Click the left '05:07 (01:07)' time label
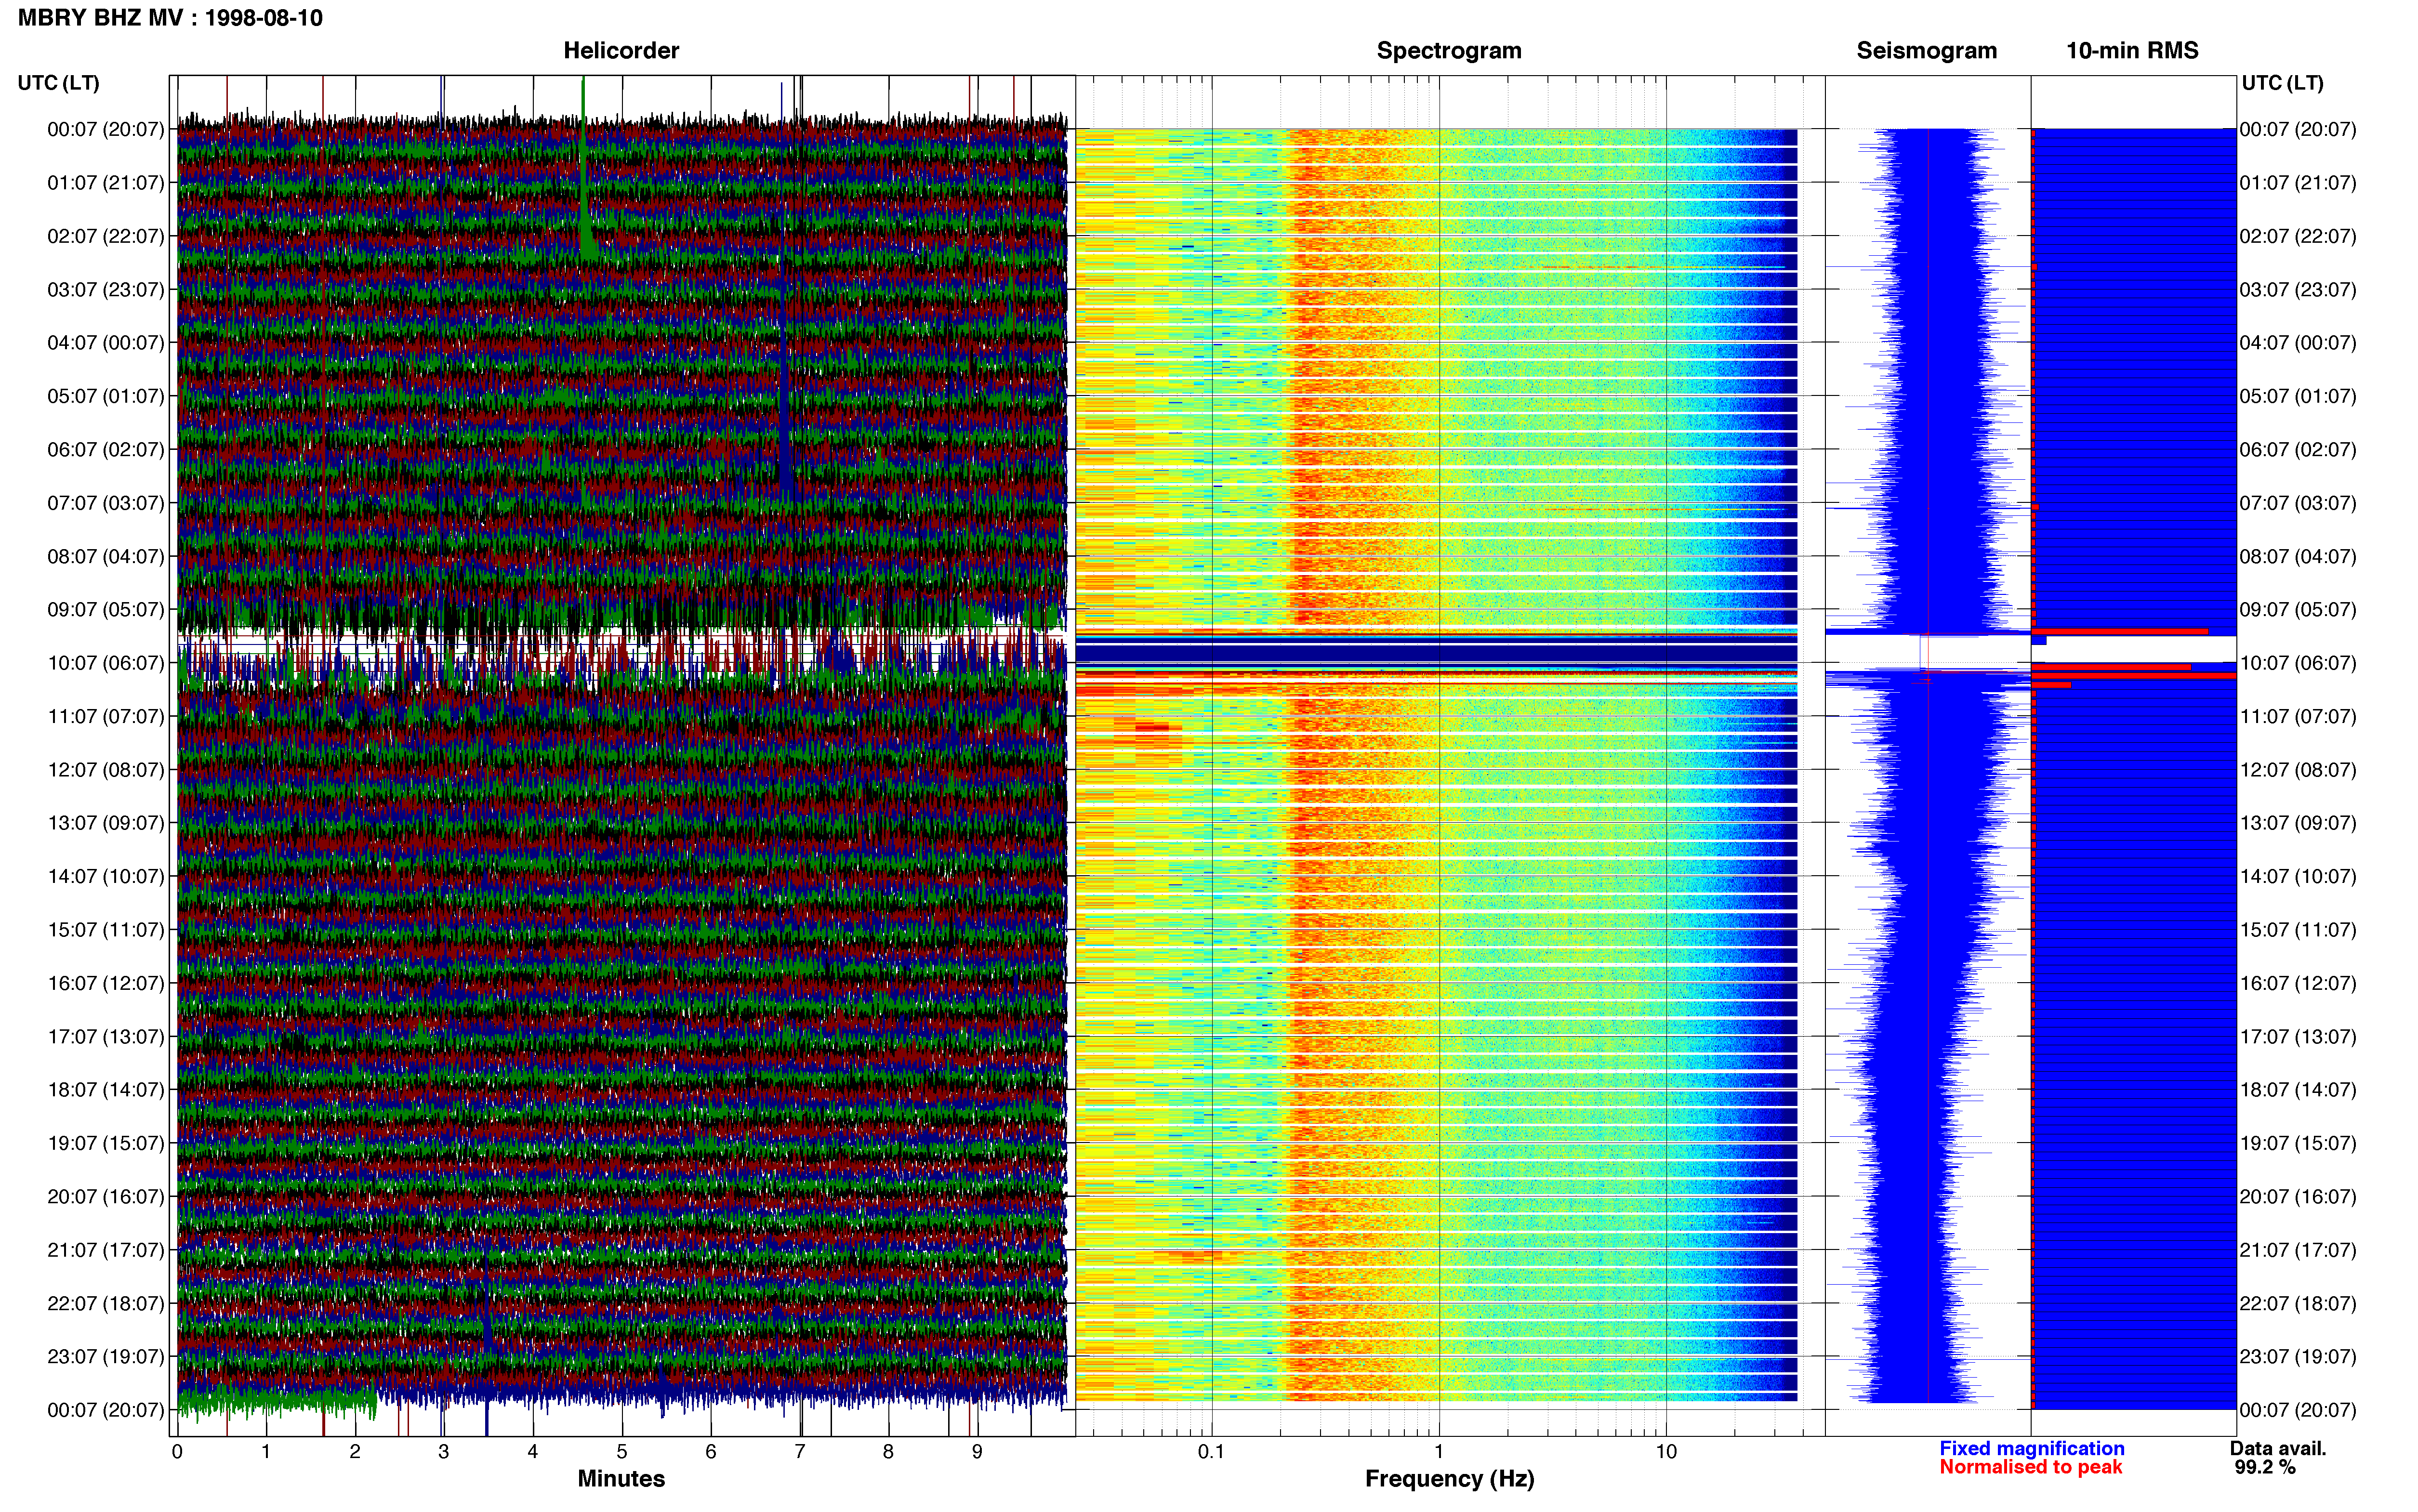The width and height of the screenshot is (2418, 1512). coord(106,396)
